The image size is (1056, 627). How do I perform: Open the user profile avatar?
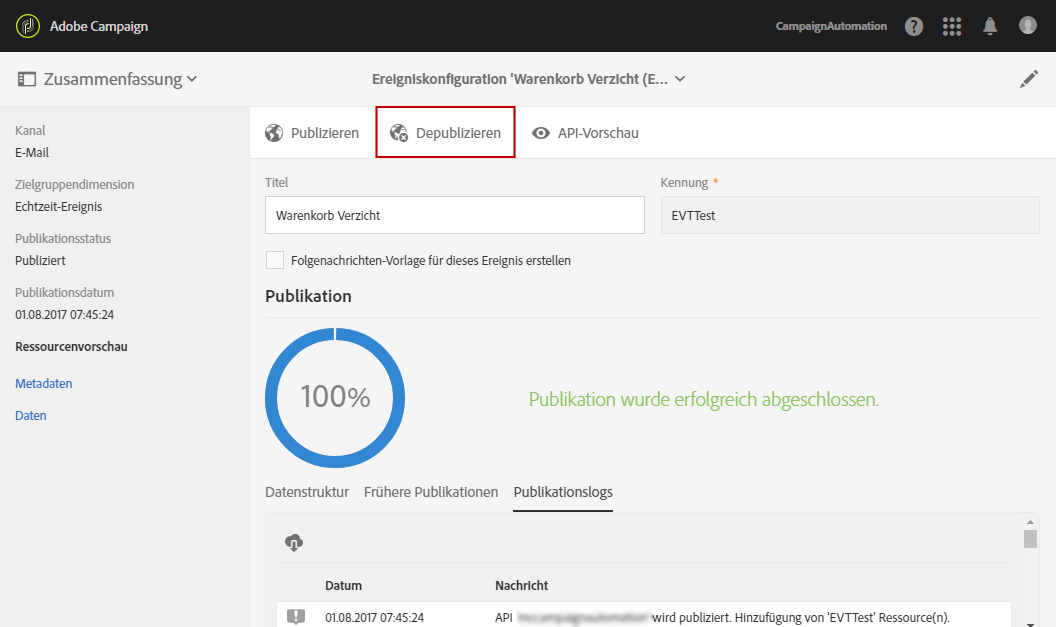[x=1028, y=25]
